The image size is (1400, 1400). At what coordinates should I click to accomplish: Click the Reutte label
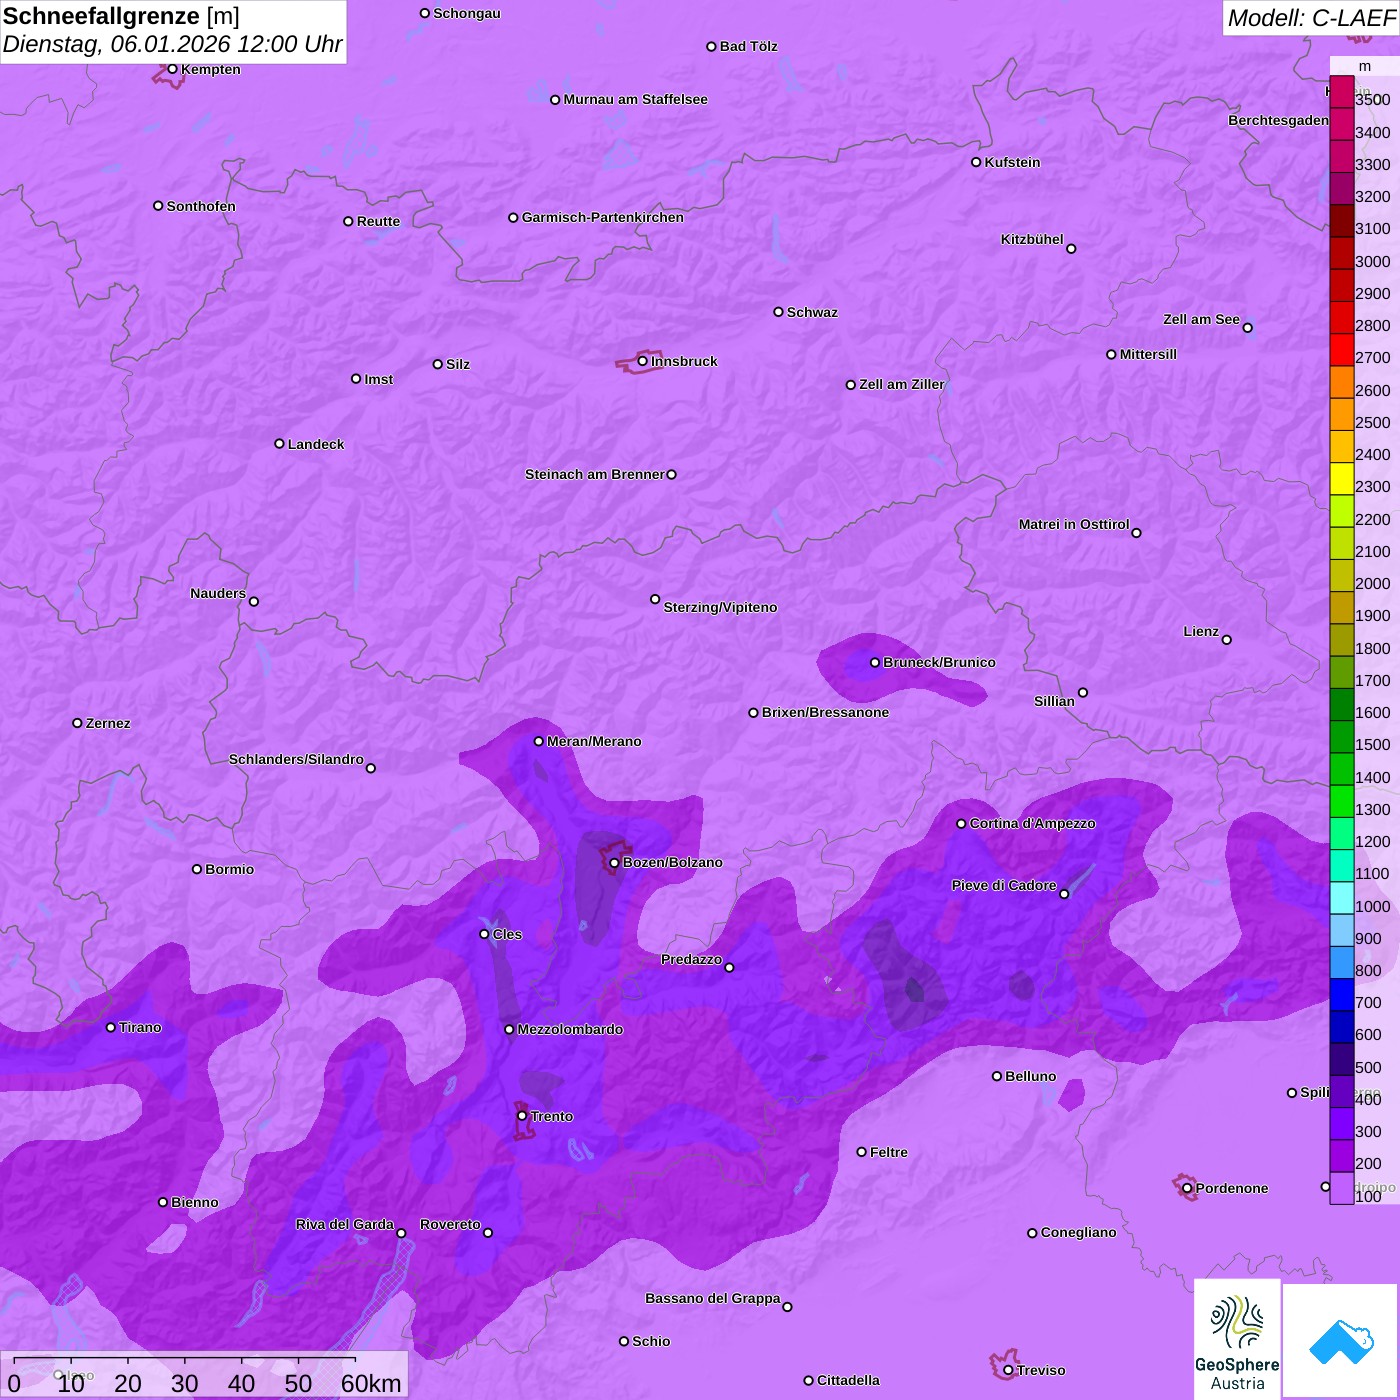(378, 221)
